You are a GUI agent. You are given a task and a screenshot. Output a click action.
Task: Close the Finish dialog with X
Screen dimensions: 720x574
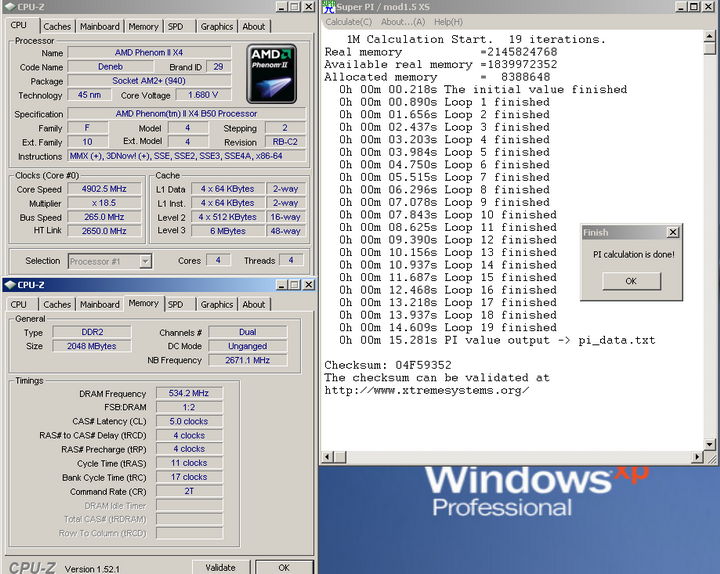pos(673,232)
